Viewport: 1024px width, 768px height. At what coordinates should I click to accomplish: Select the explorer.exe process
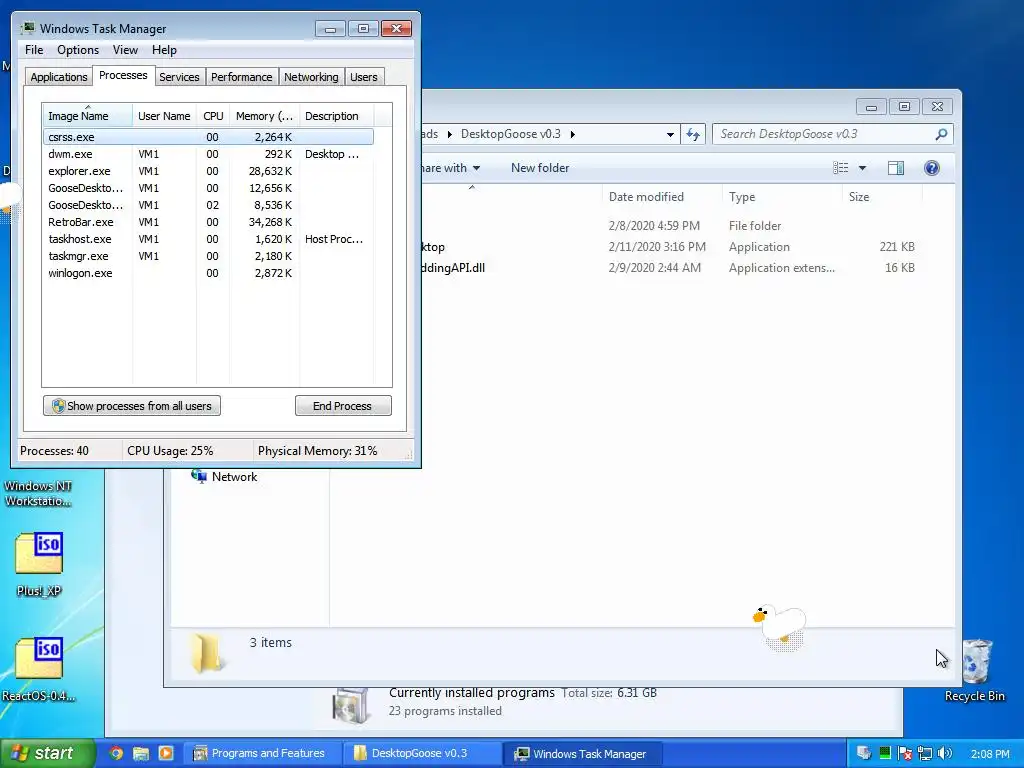click(208, 171)
